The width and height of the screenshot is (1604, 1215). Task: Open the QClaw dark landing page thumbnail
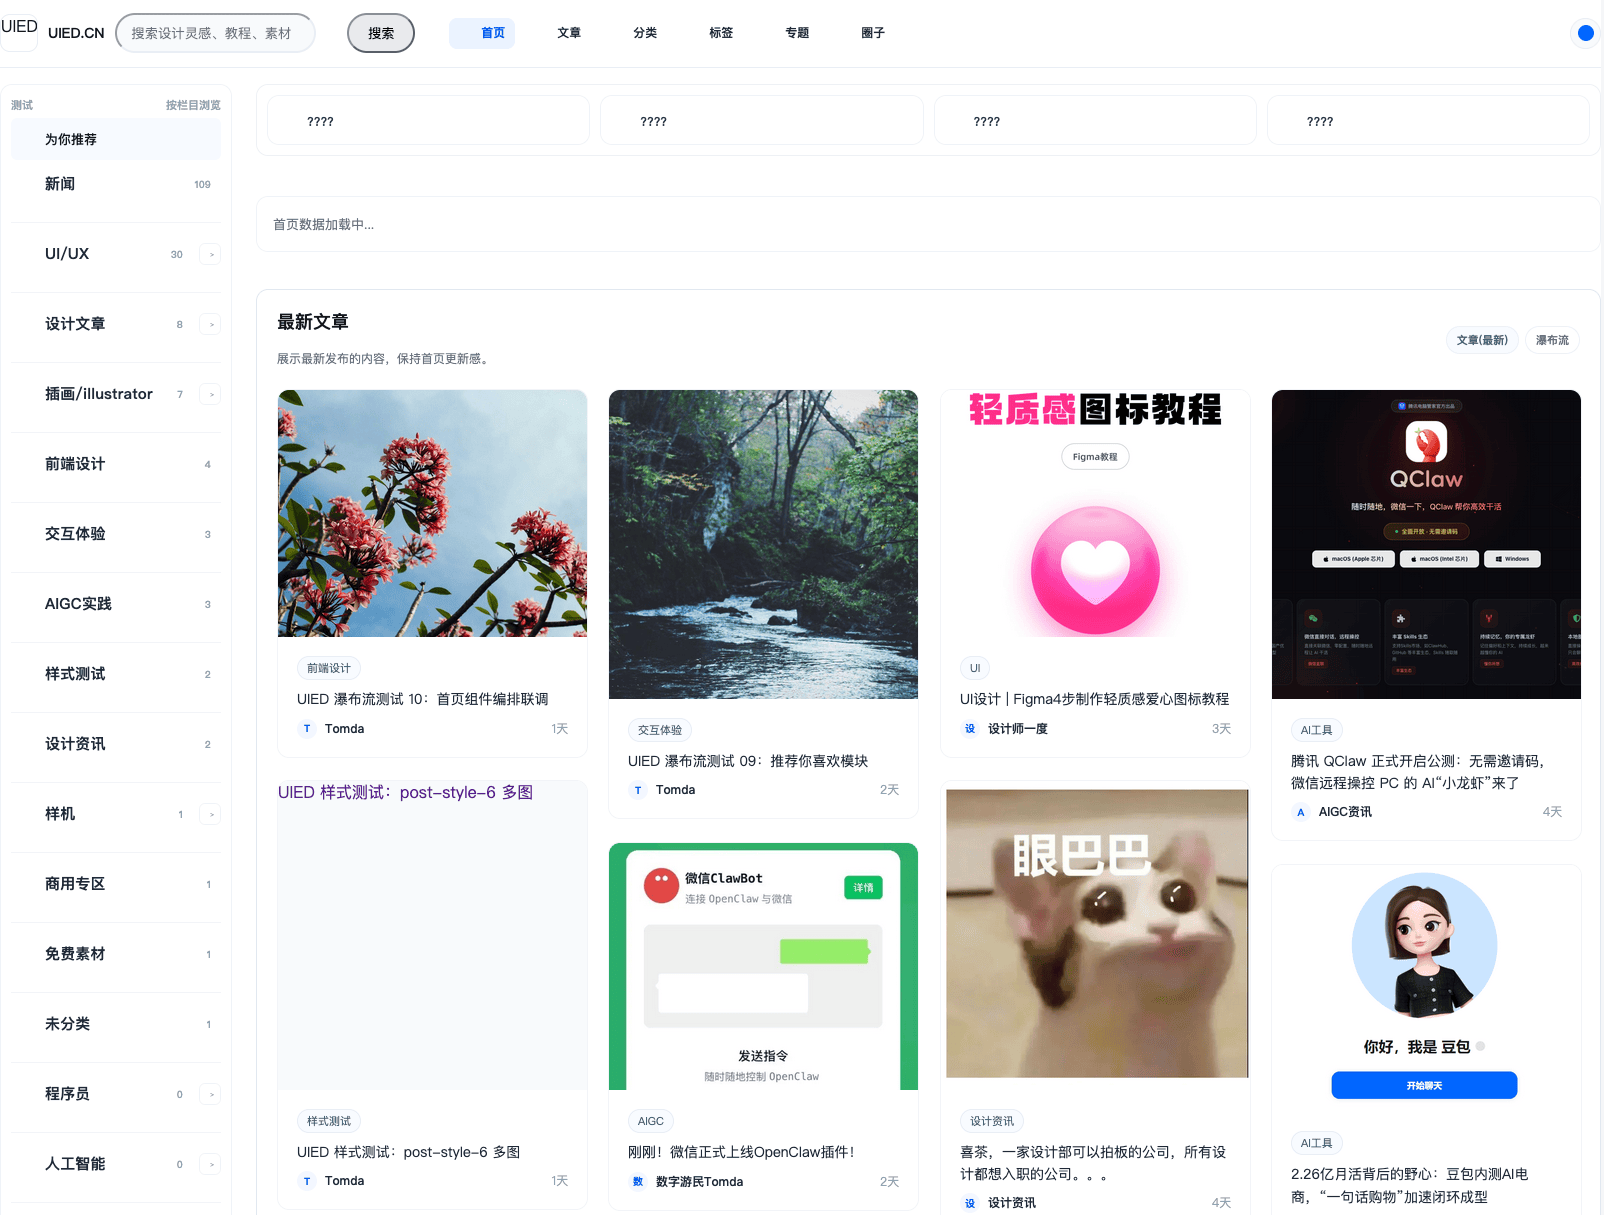pos(1426,544)
